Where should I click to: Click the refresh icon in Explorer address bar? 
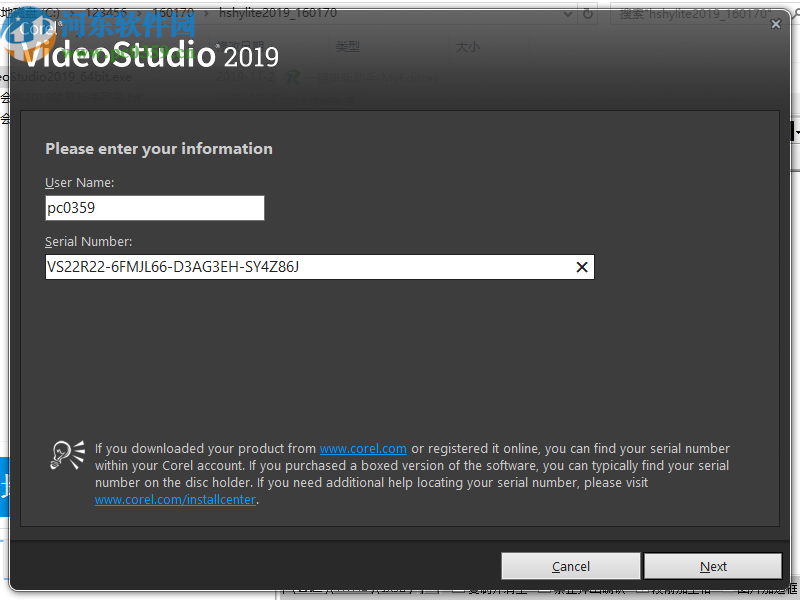[588, 13]
